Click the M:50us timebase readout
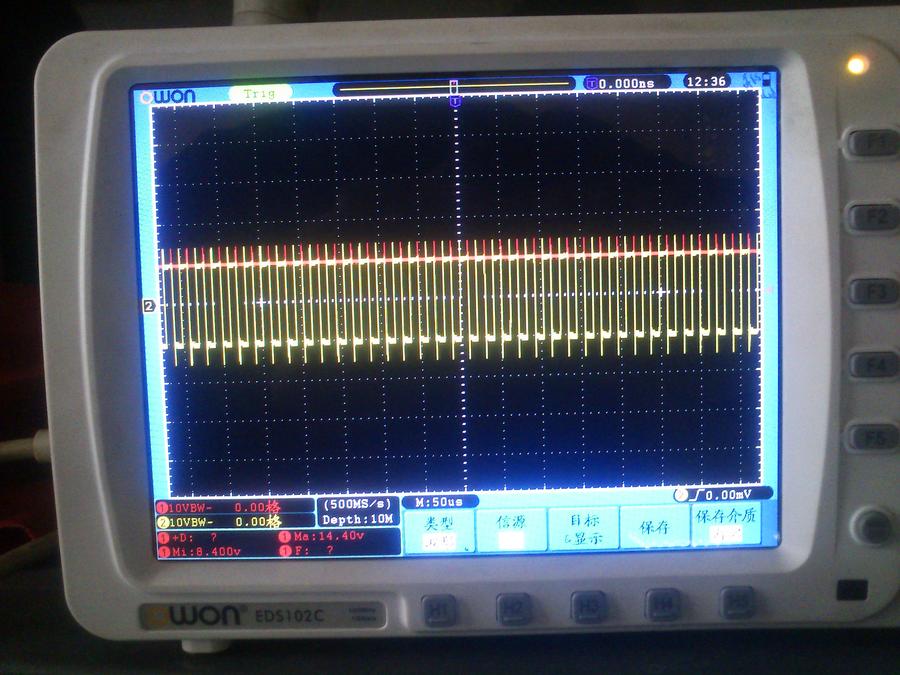This screenshot has width=900, height=675. 440,500
